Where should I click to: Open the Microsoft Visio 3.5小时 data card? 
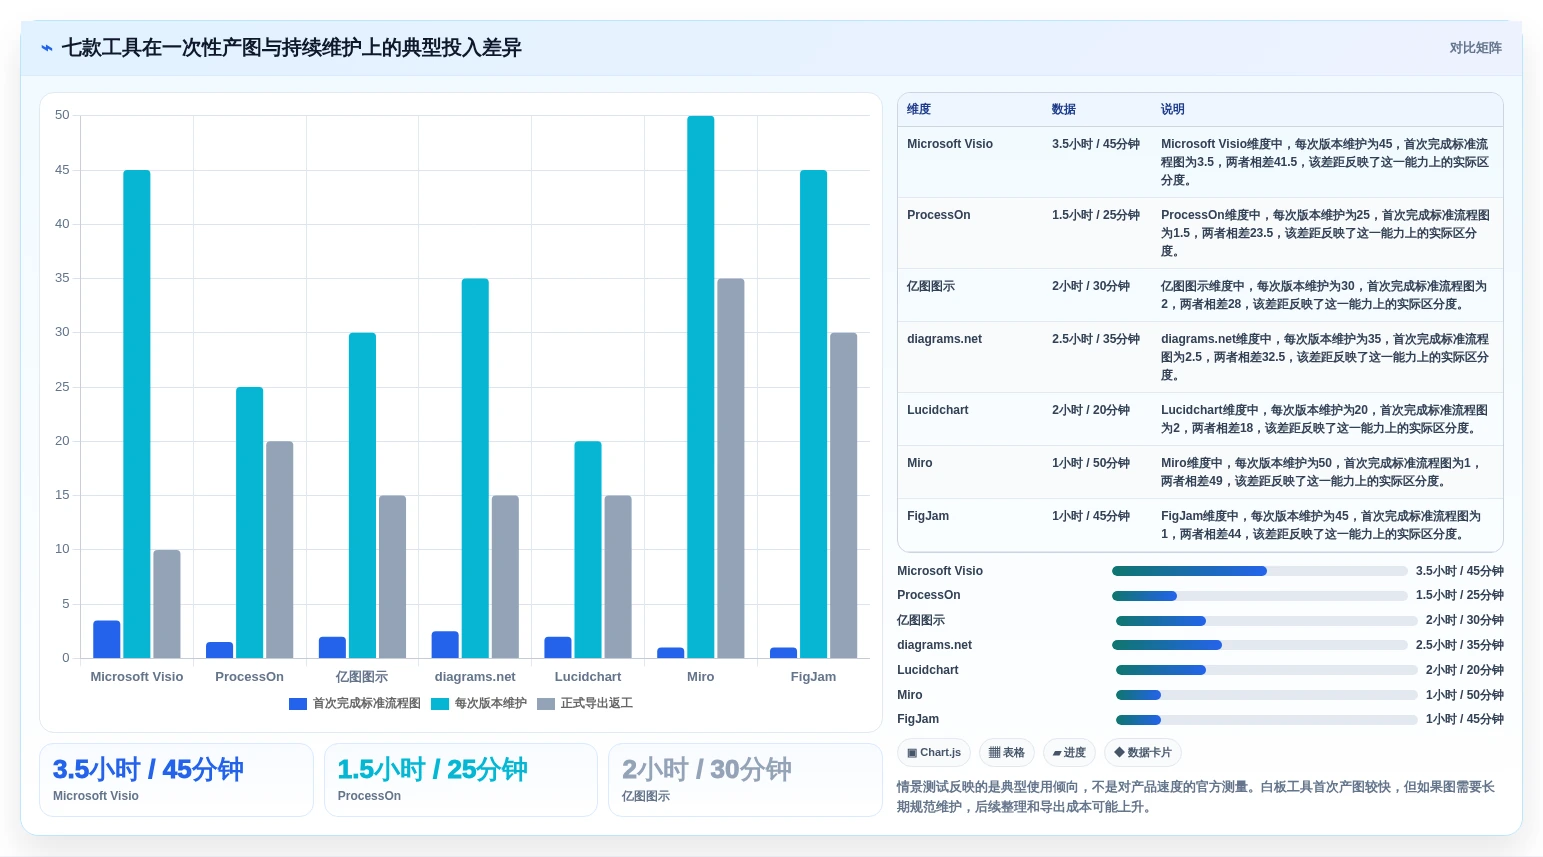pyautogui.click(x=176, y=780)
